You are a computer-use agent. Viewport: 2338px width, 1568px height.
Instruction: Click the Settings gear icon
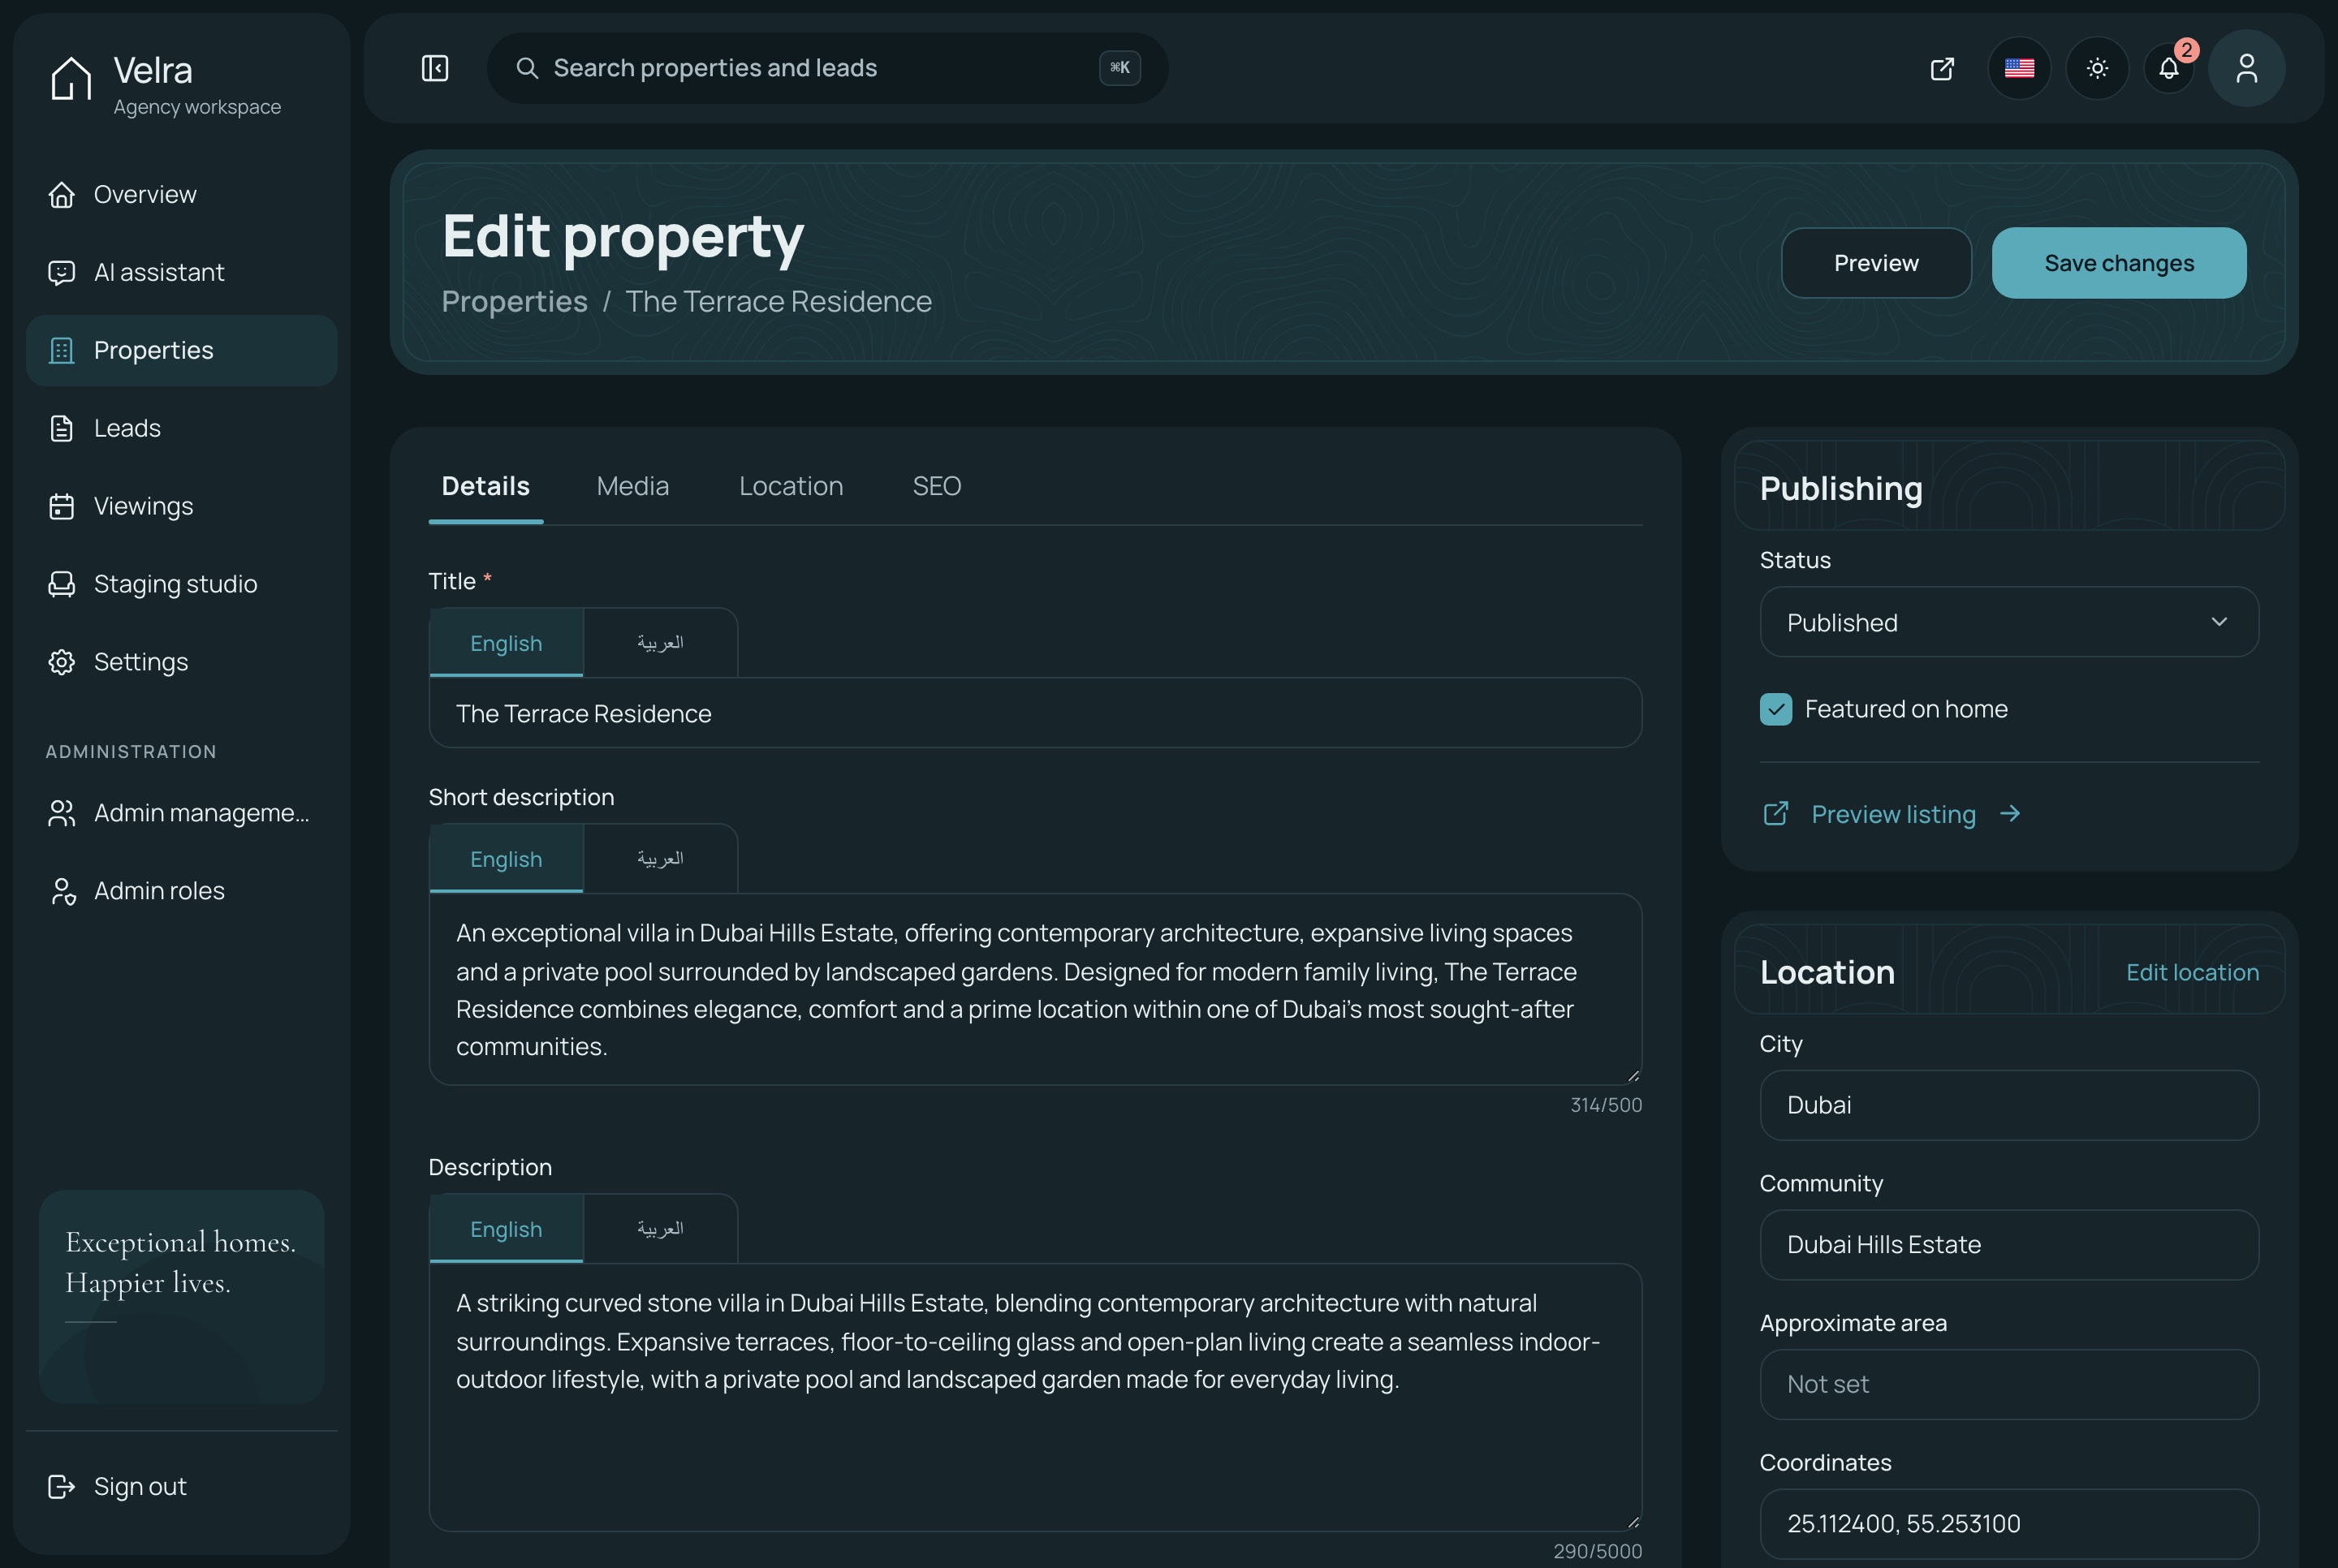pyautogui.click(x=62, y=662)
